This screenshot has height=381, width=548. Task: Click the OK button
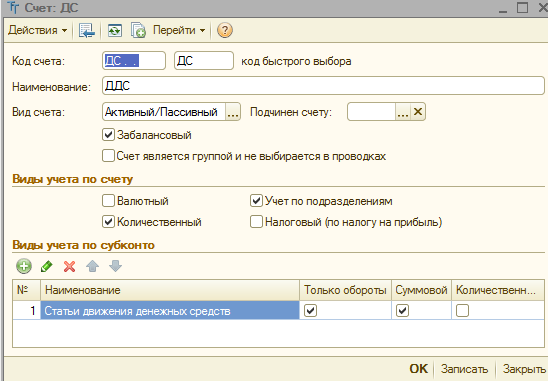418,369
